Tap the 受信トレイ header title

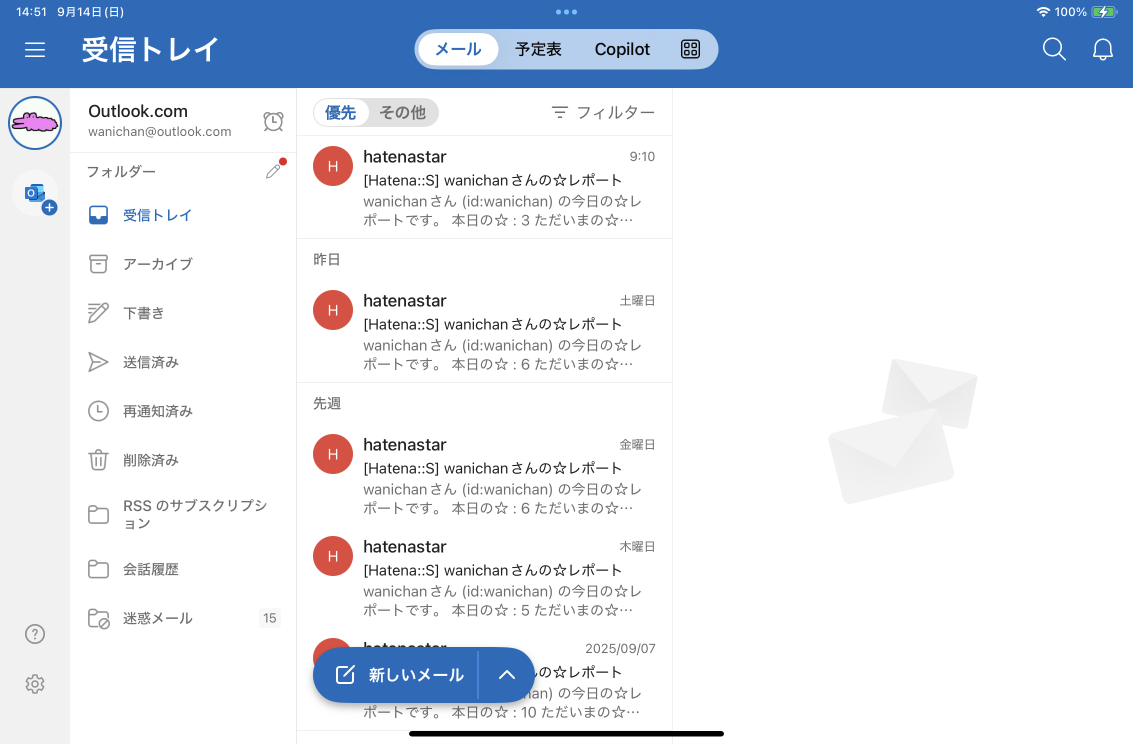tap(150, 49)
